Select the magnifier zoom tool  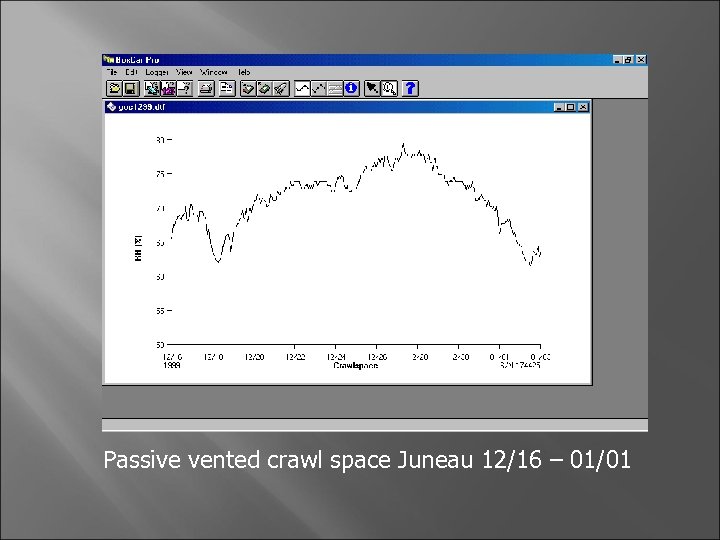389,88
